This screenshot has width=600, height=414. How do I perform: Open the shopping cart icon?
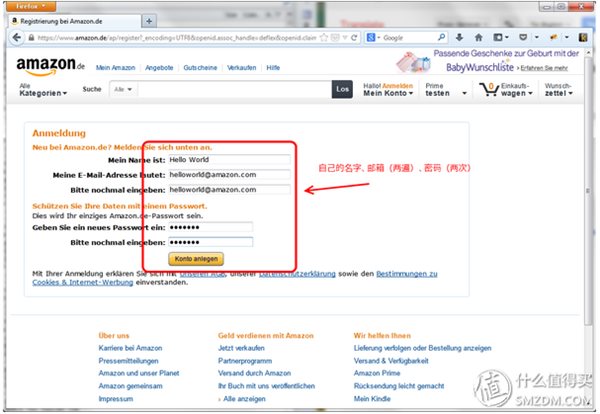[x=489, y=89]
